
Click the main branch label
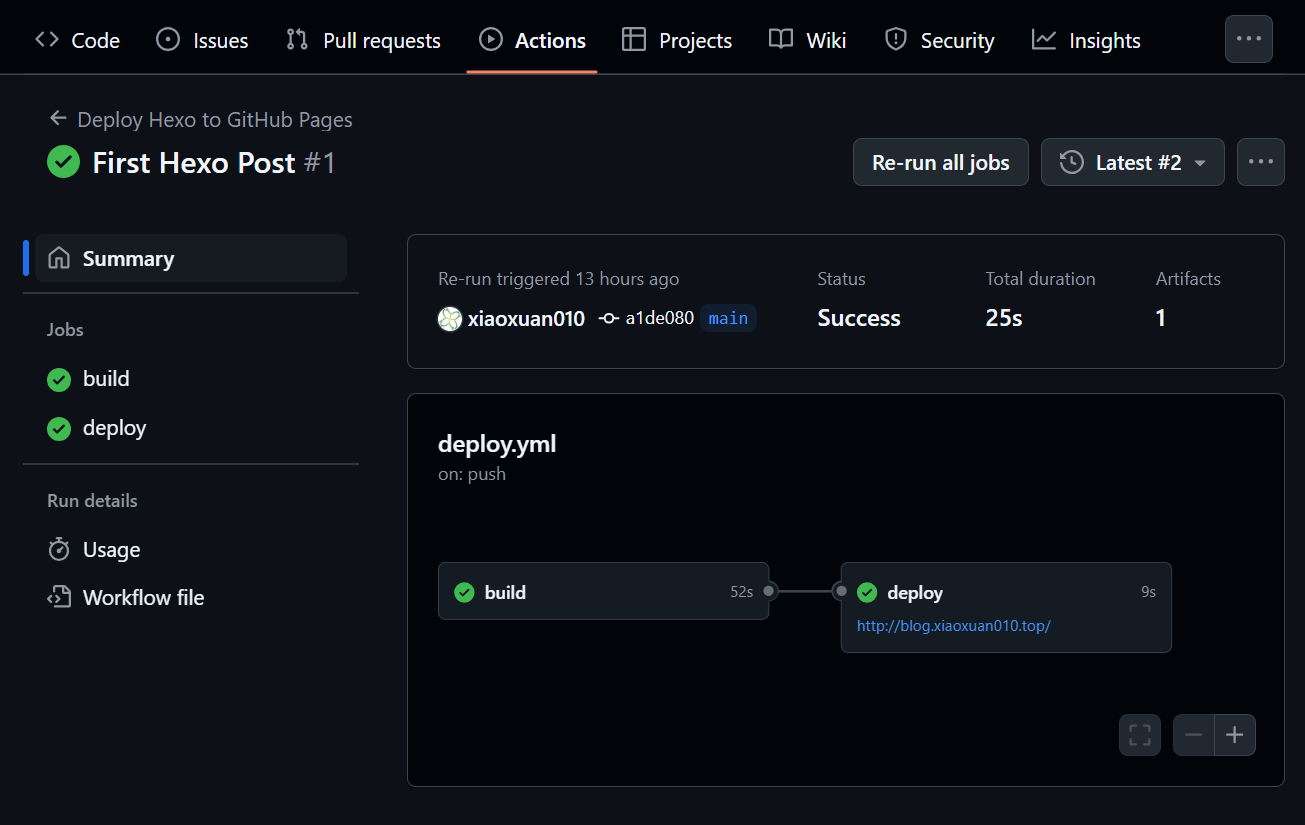727,318
